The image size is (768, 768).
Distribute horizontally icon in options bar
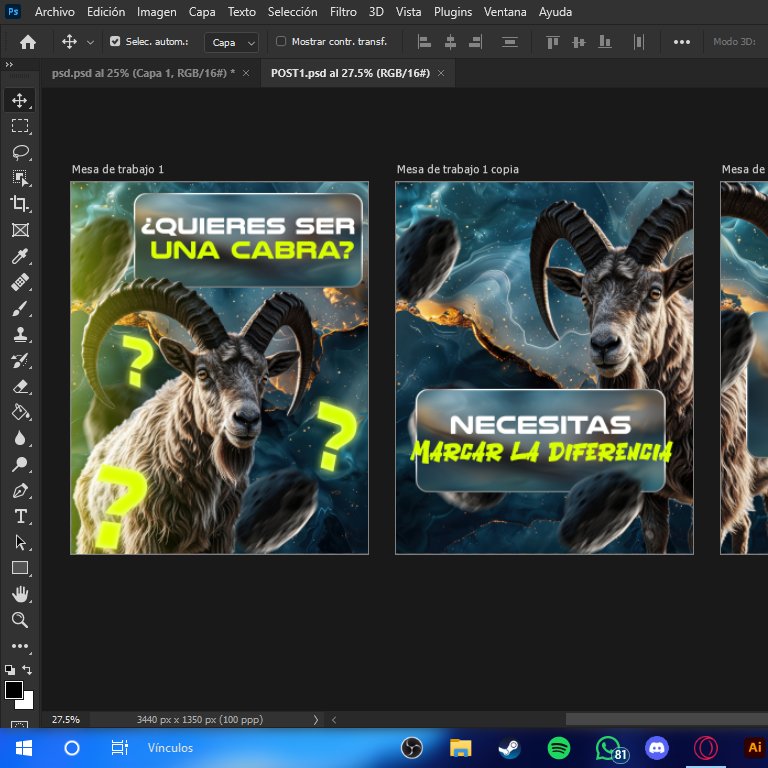(639, 42)
